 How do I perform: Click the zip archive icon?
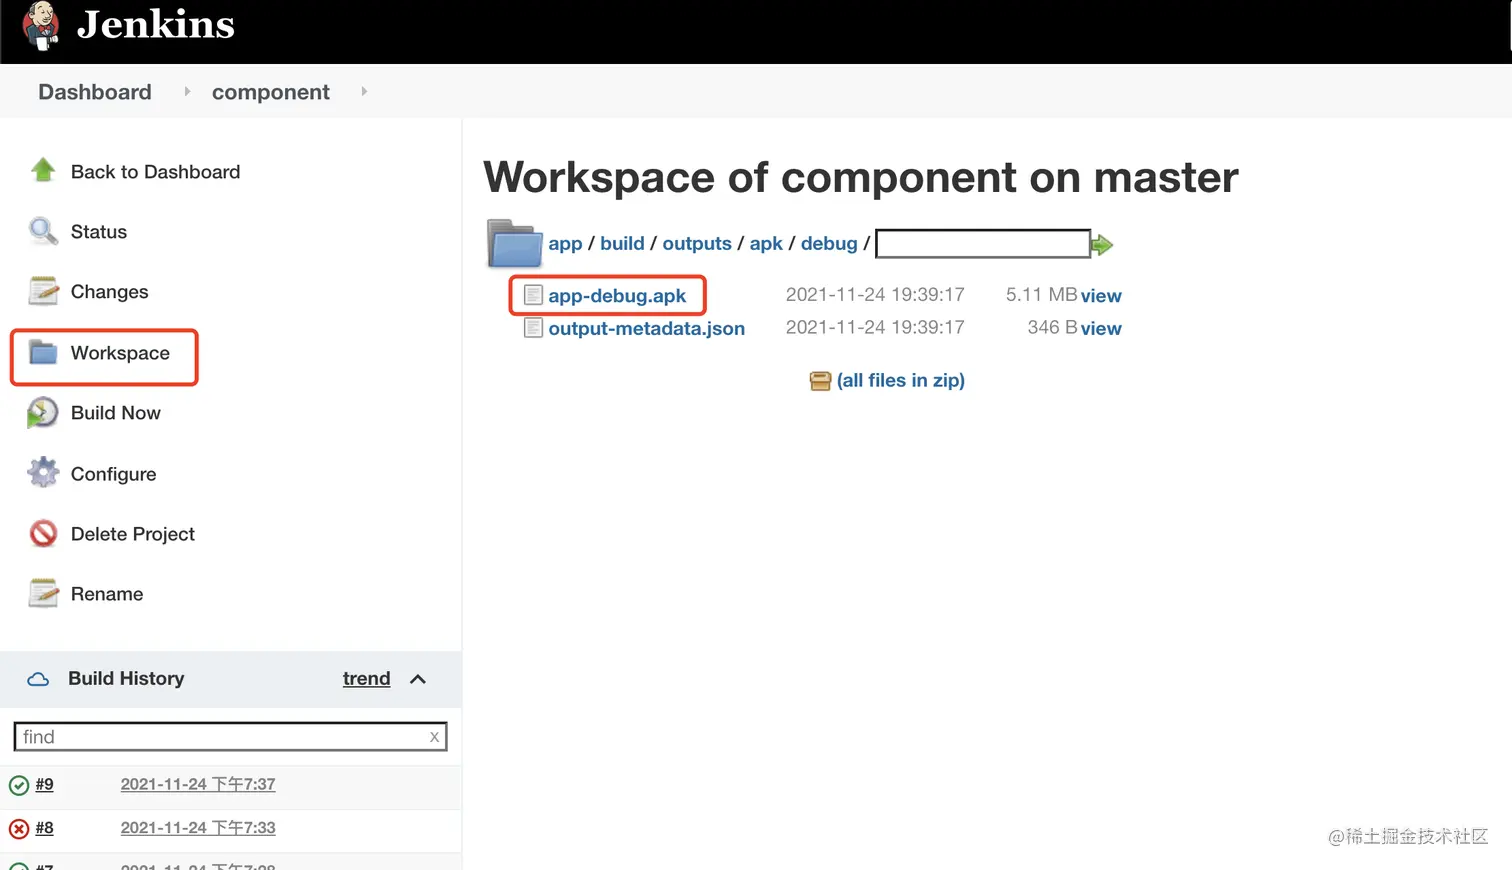click(x=820, y=381)
